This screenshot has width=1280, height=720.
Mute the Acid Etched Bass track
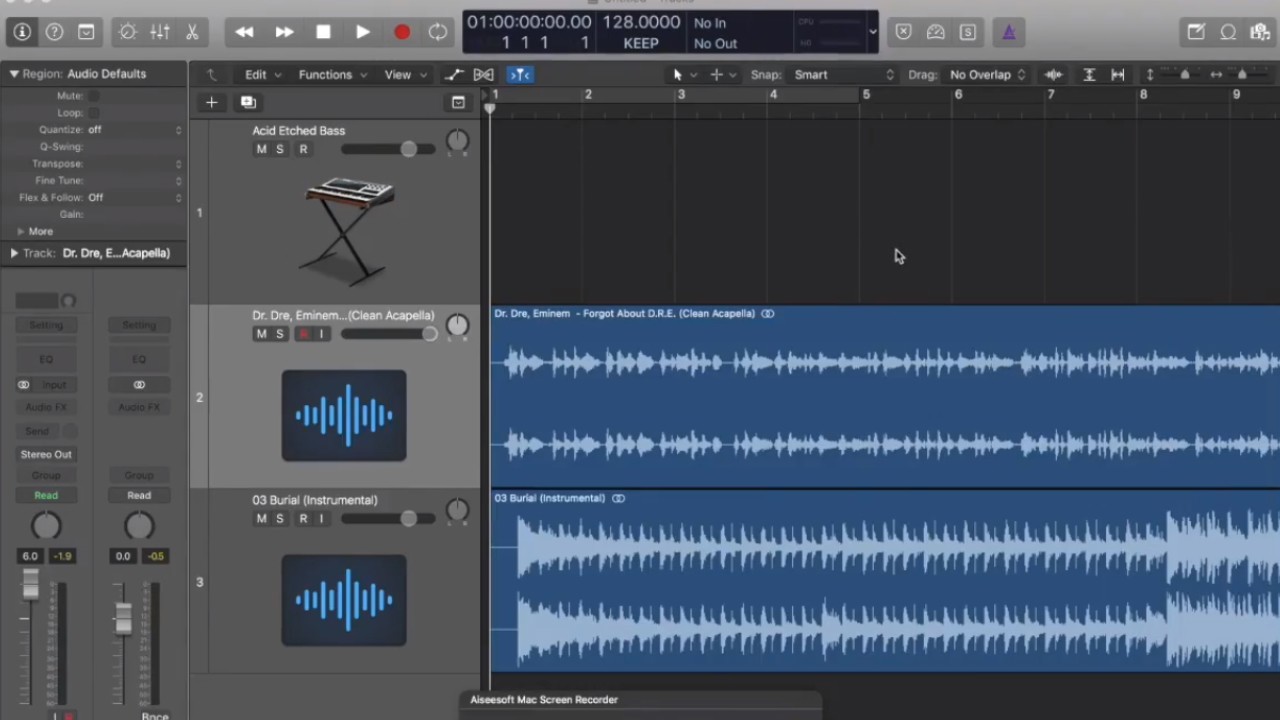click(x=261, y=148)
